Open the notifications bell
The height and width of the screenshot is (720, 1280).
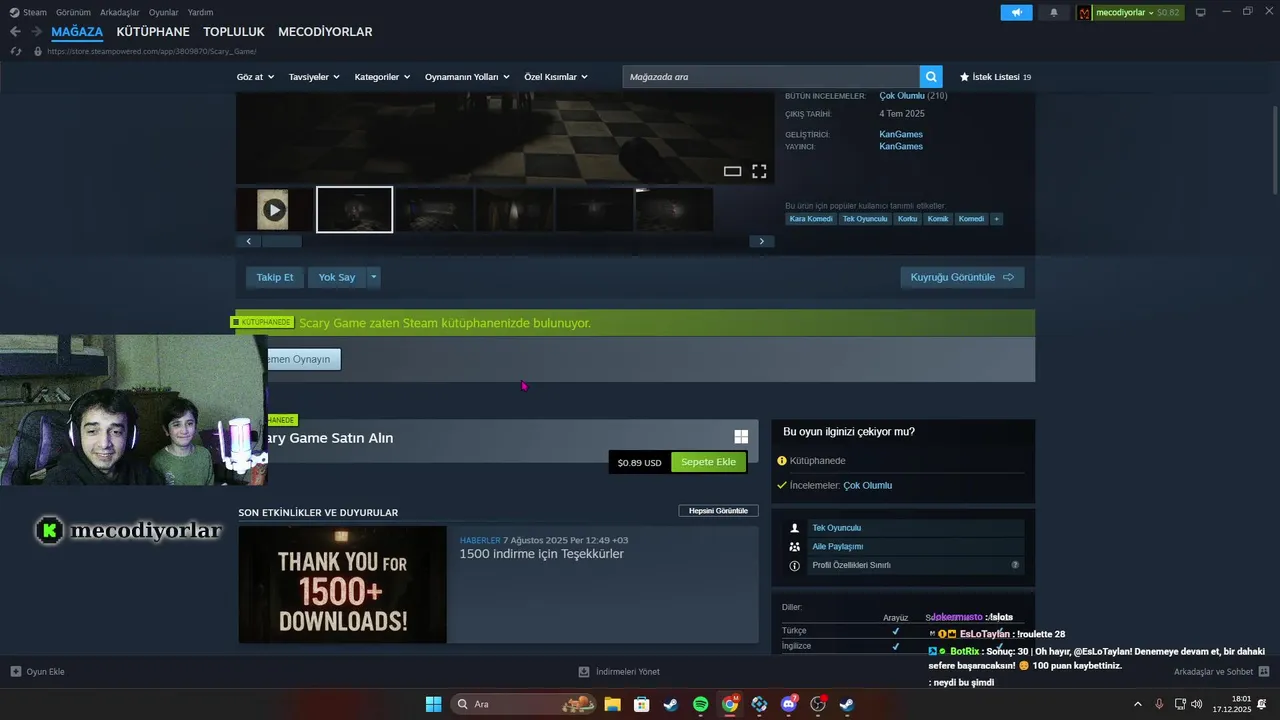(x=1053, y=12)
